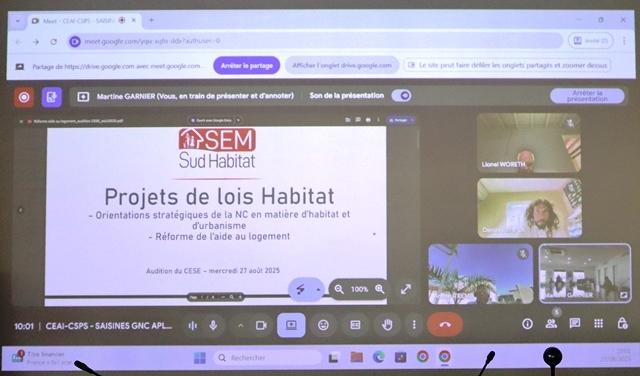Open the tab search chevron in Chrome
This screenshot has width=640, height=376.
point(18,21)
